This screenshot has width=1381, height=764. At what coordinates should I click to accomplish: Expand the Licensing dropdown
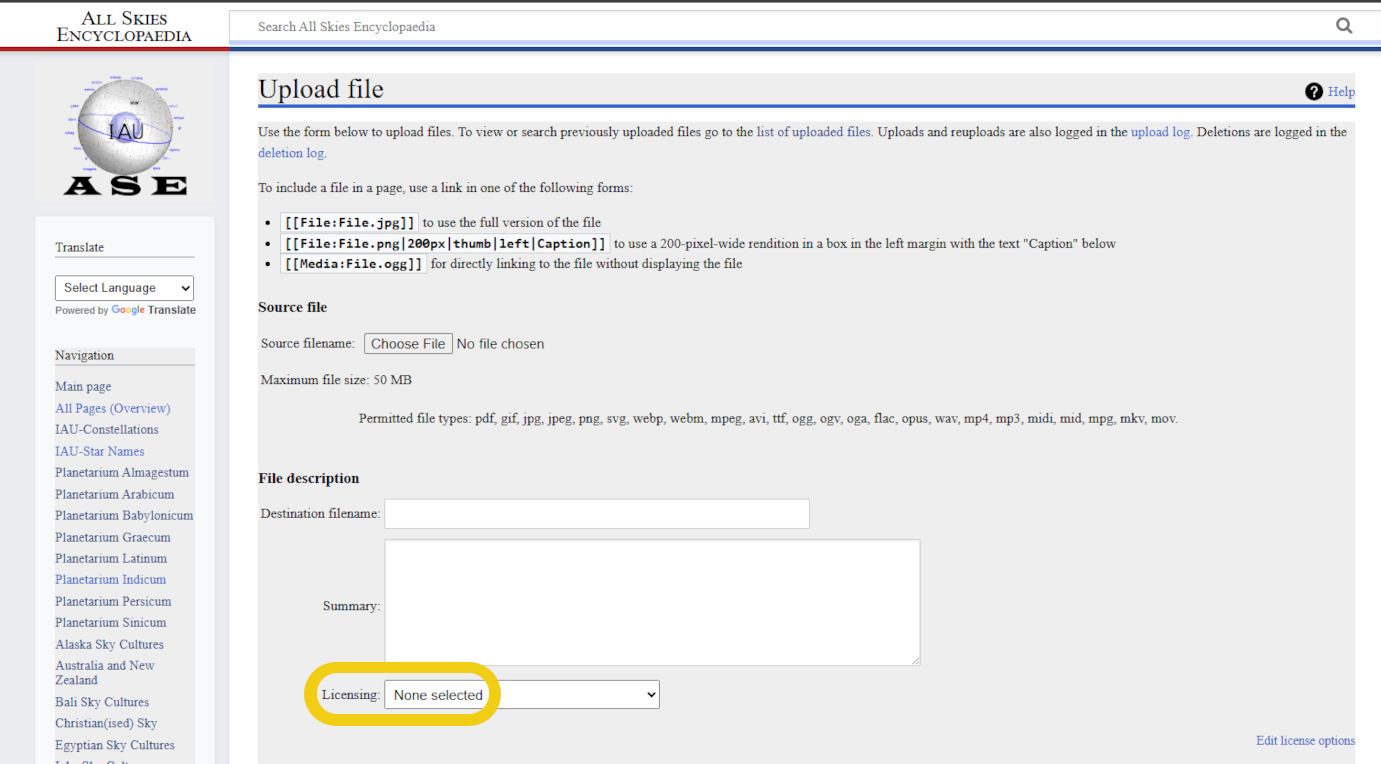pos(521,695)
